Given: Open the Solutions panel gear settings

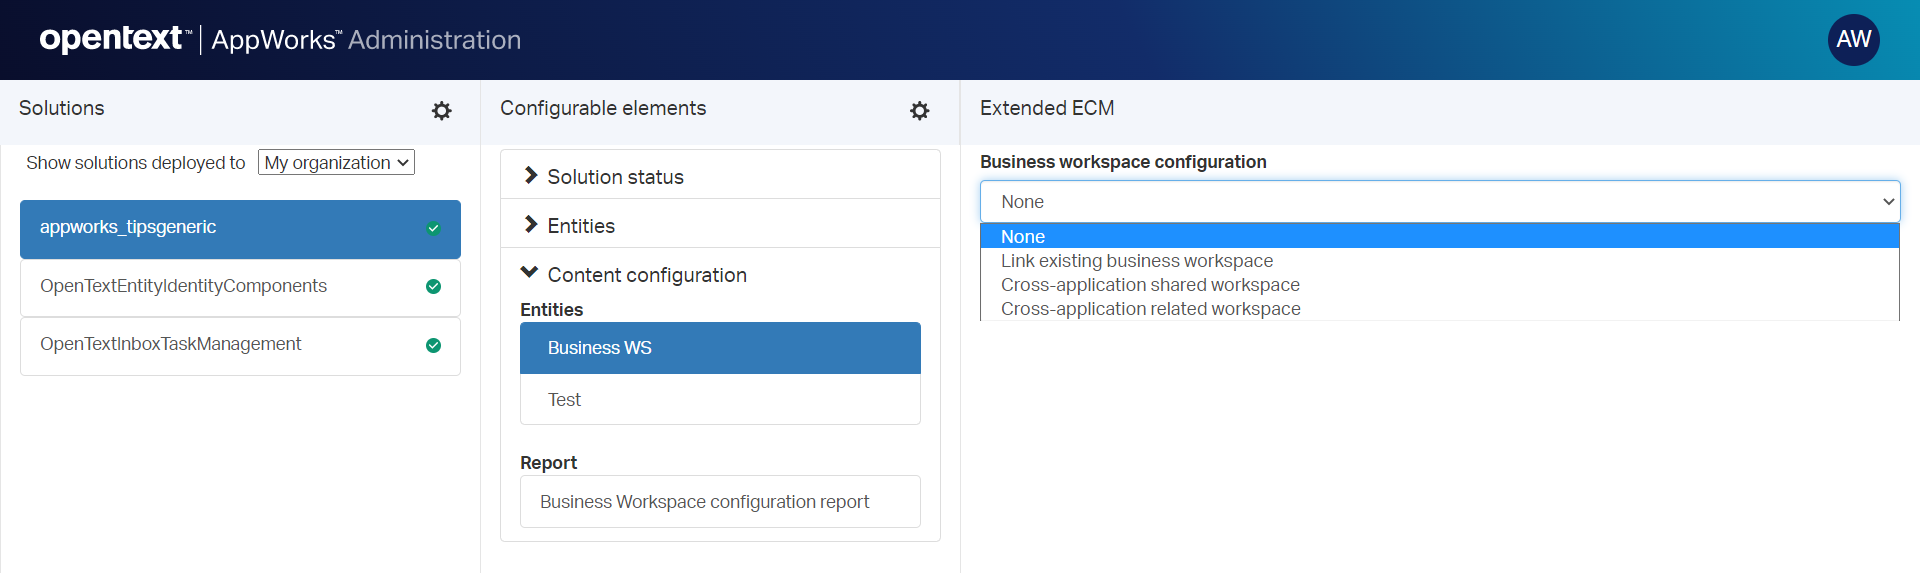Looking at the screenshot, I should coord(441,111).
